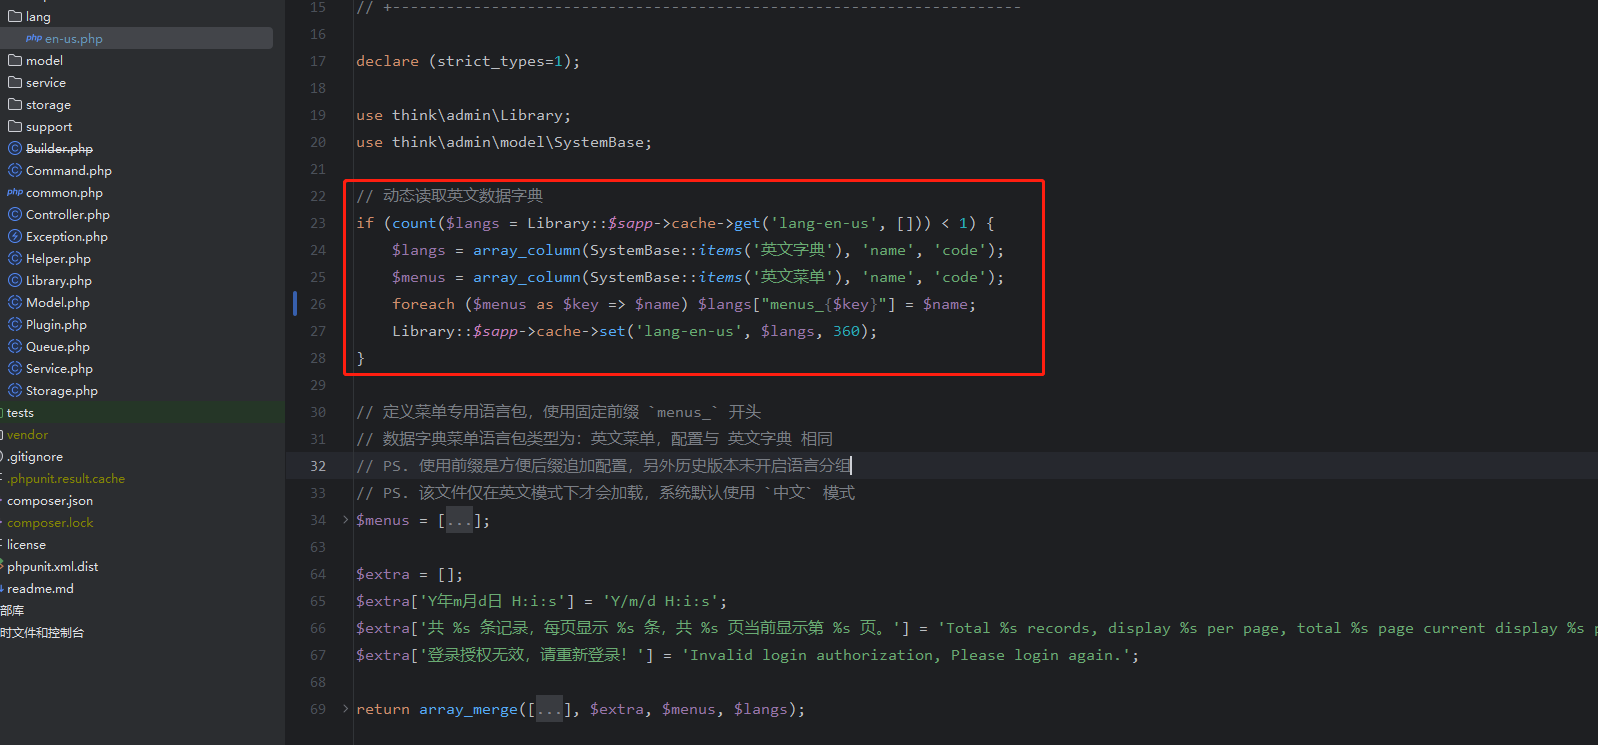Select the support folder name
Image resolution: width=1598 pixels, height=745 pixels.
49,127
